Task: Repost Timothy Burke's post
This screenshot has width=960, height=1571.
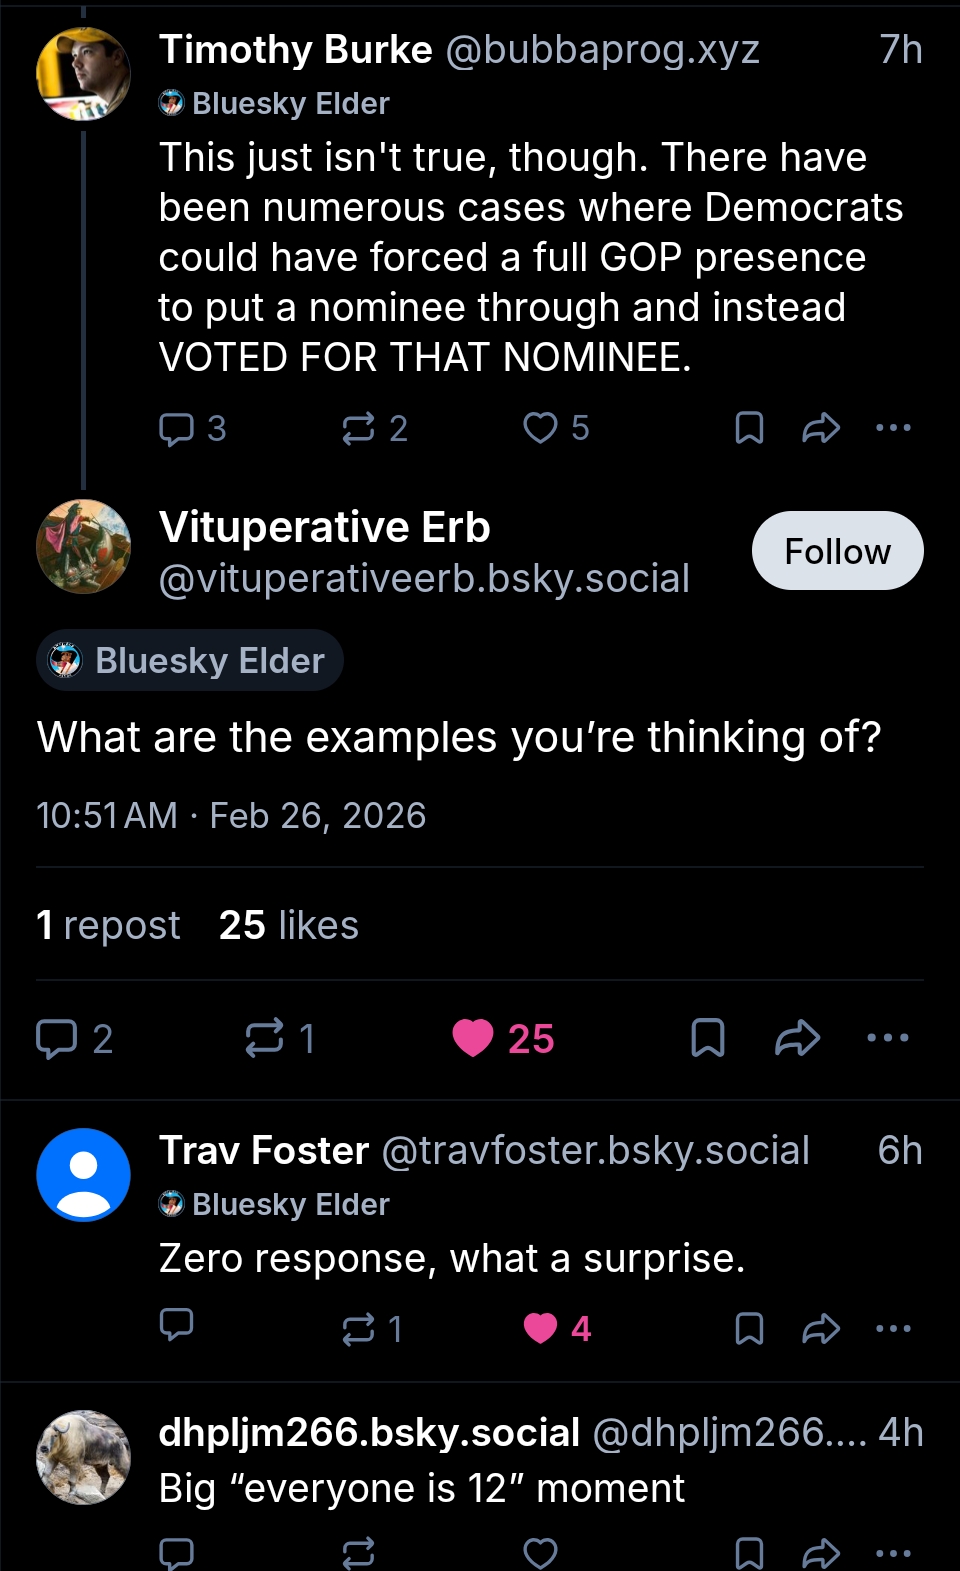Action: [358, 428]
